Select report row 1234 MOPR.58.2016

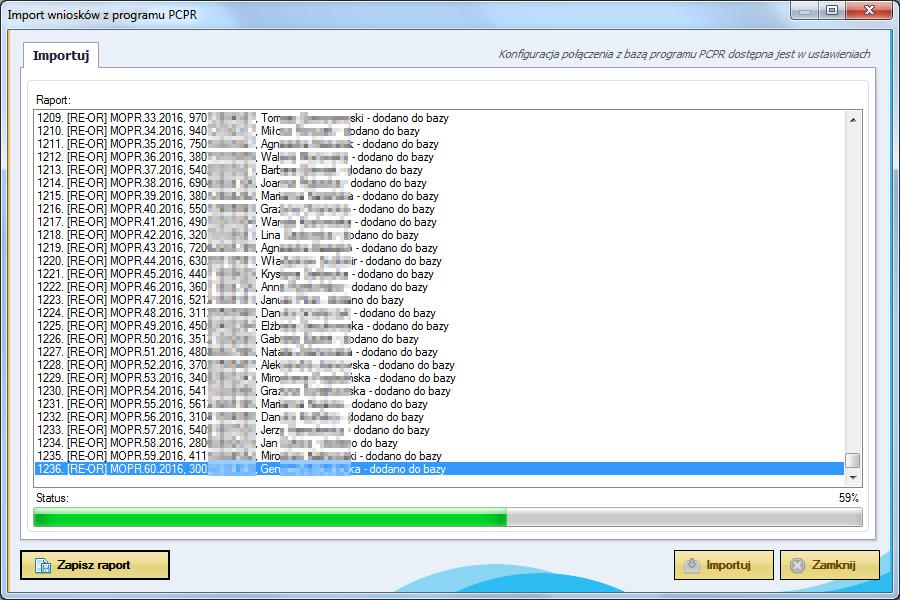(x=439, y=443)
